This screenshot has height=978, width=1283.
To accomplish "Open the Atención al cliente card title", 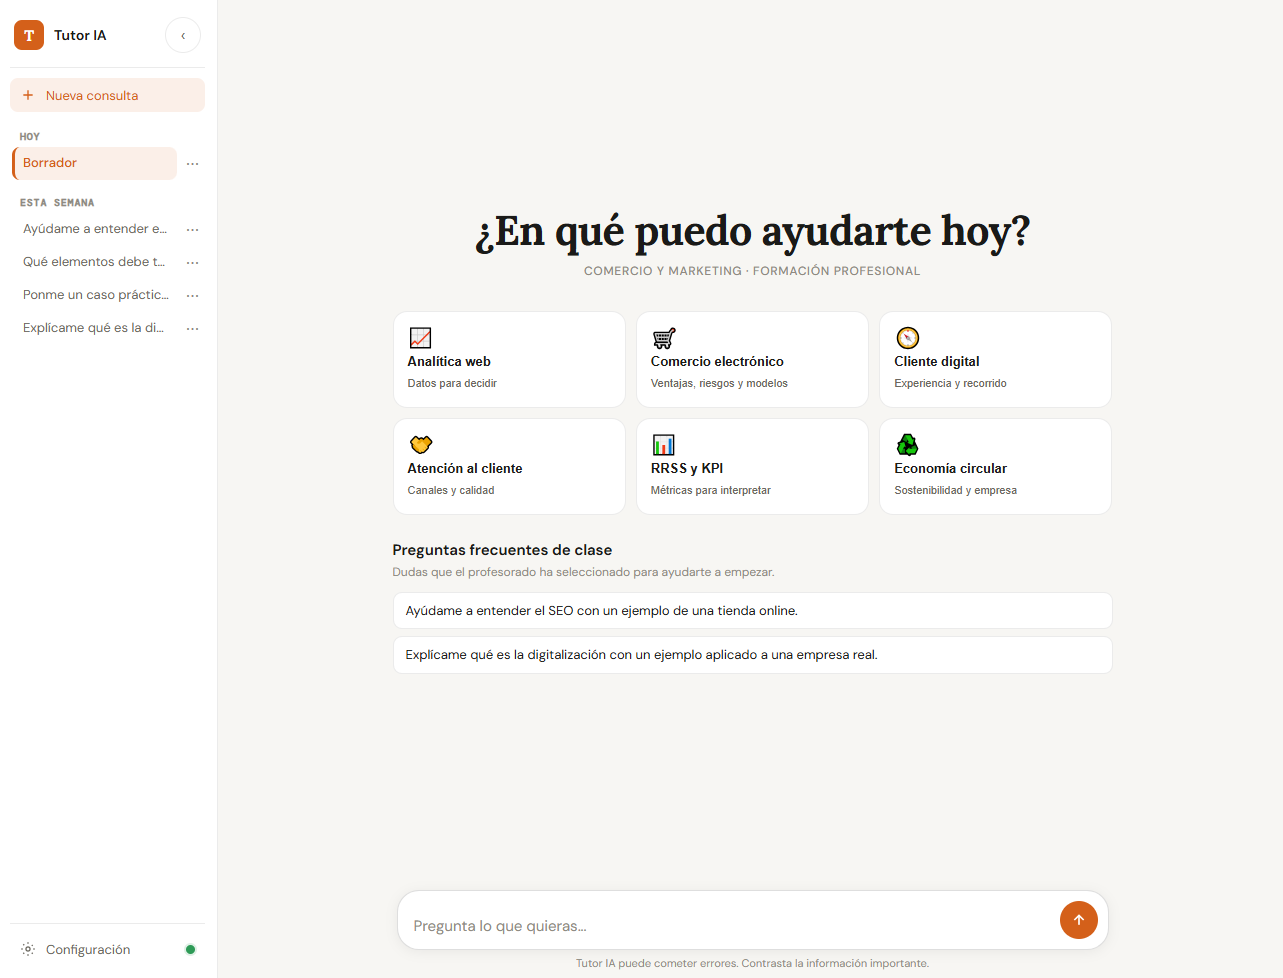I will (465, 469).
